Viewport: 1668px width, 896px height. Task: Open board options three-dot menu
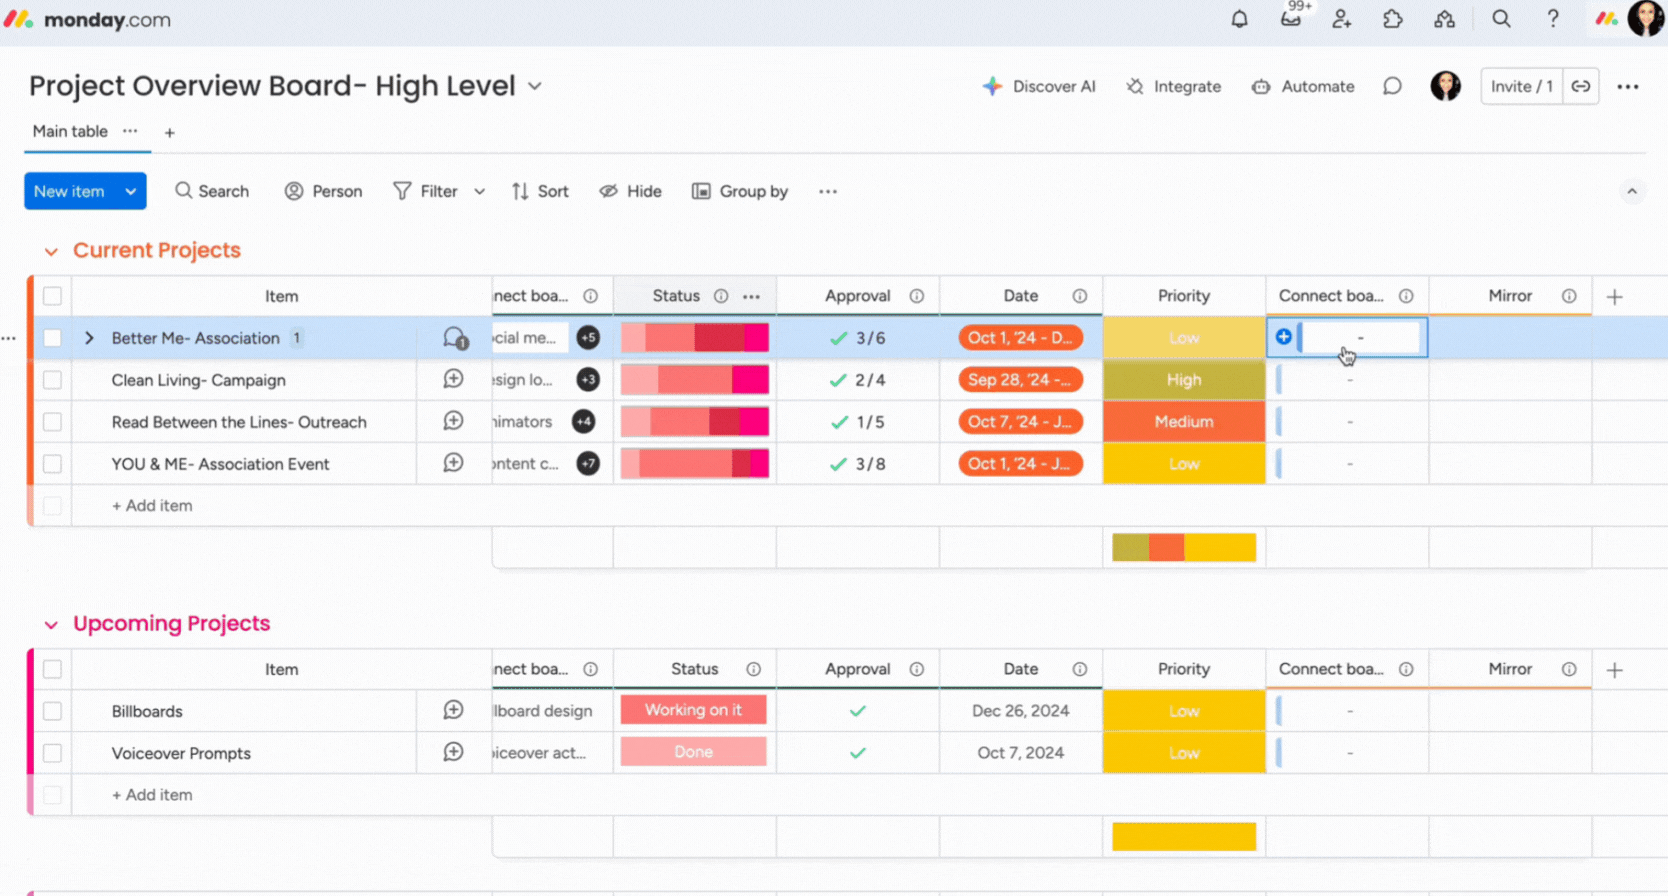[1628, 87]
